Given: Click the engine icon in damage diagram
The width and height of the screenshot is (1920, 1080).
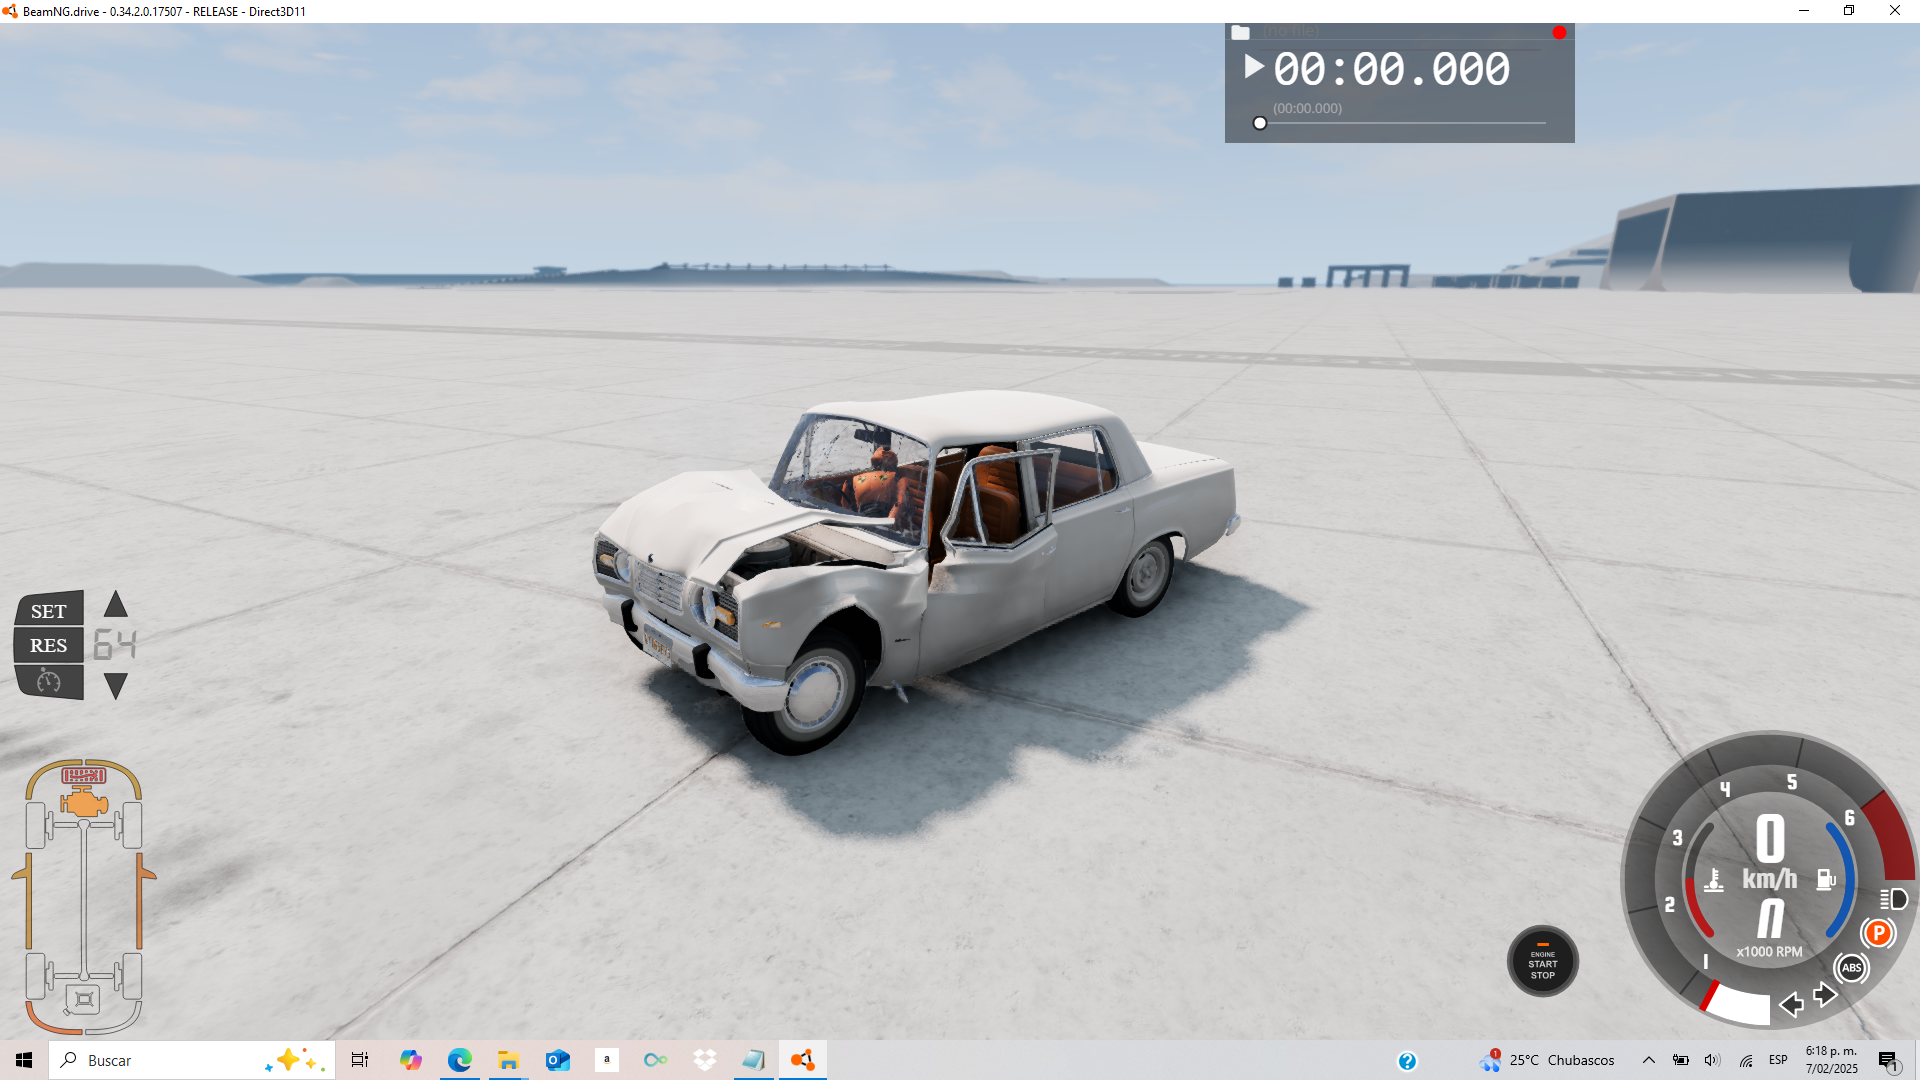Looking at the screenshot, I should pos(84,803).
